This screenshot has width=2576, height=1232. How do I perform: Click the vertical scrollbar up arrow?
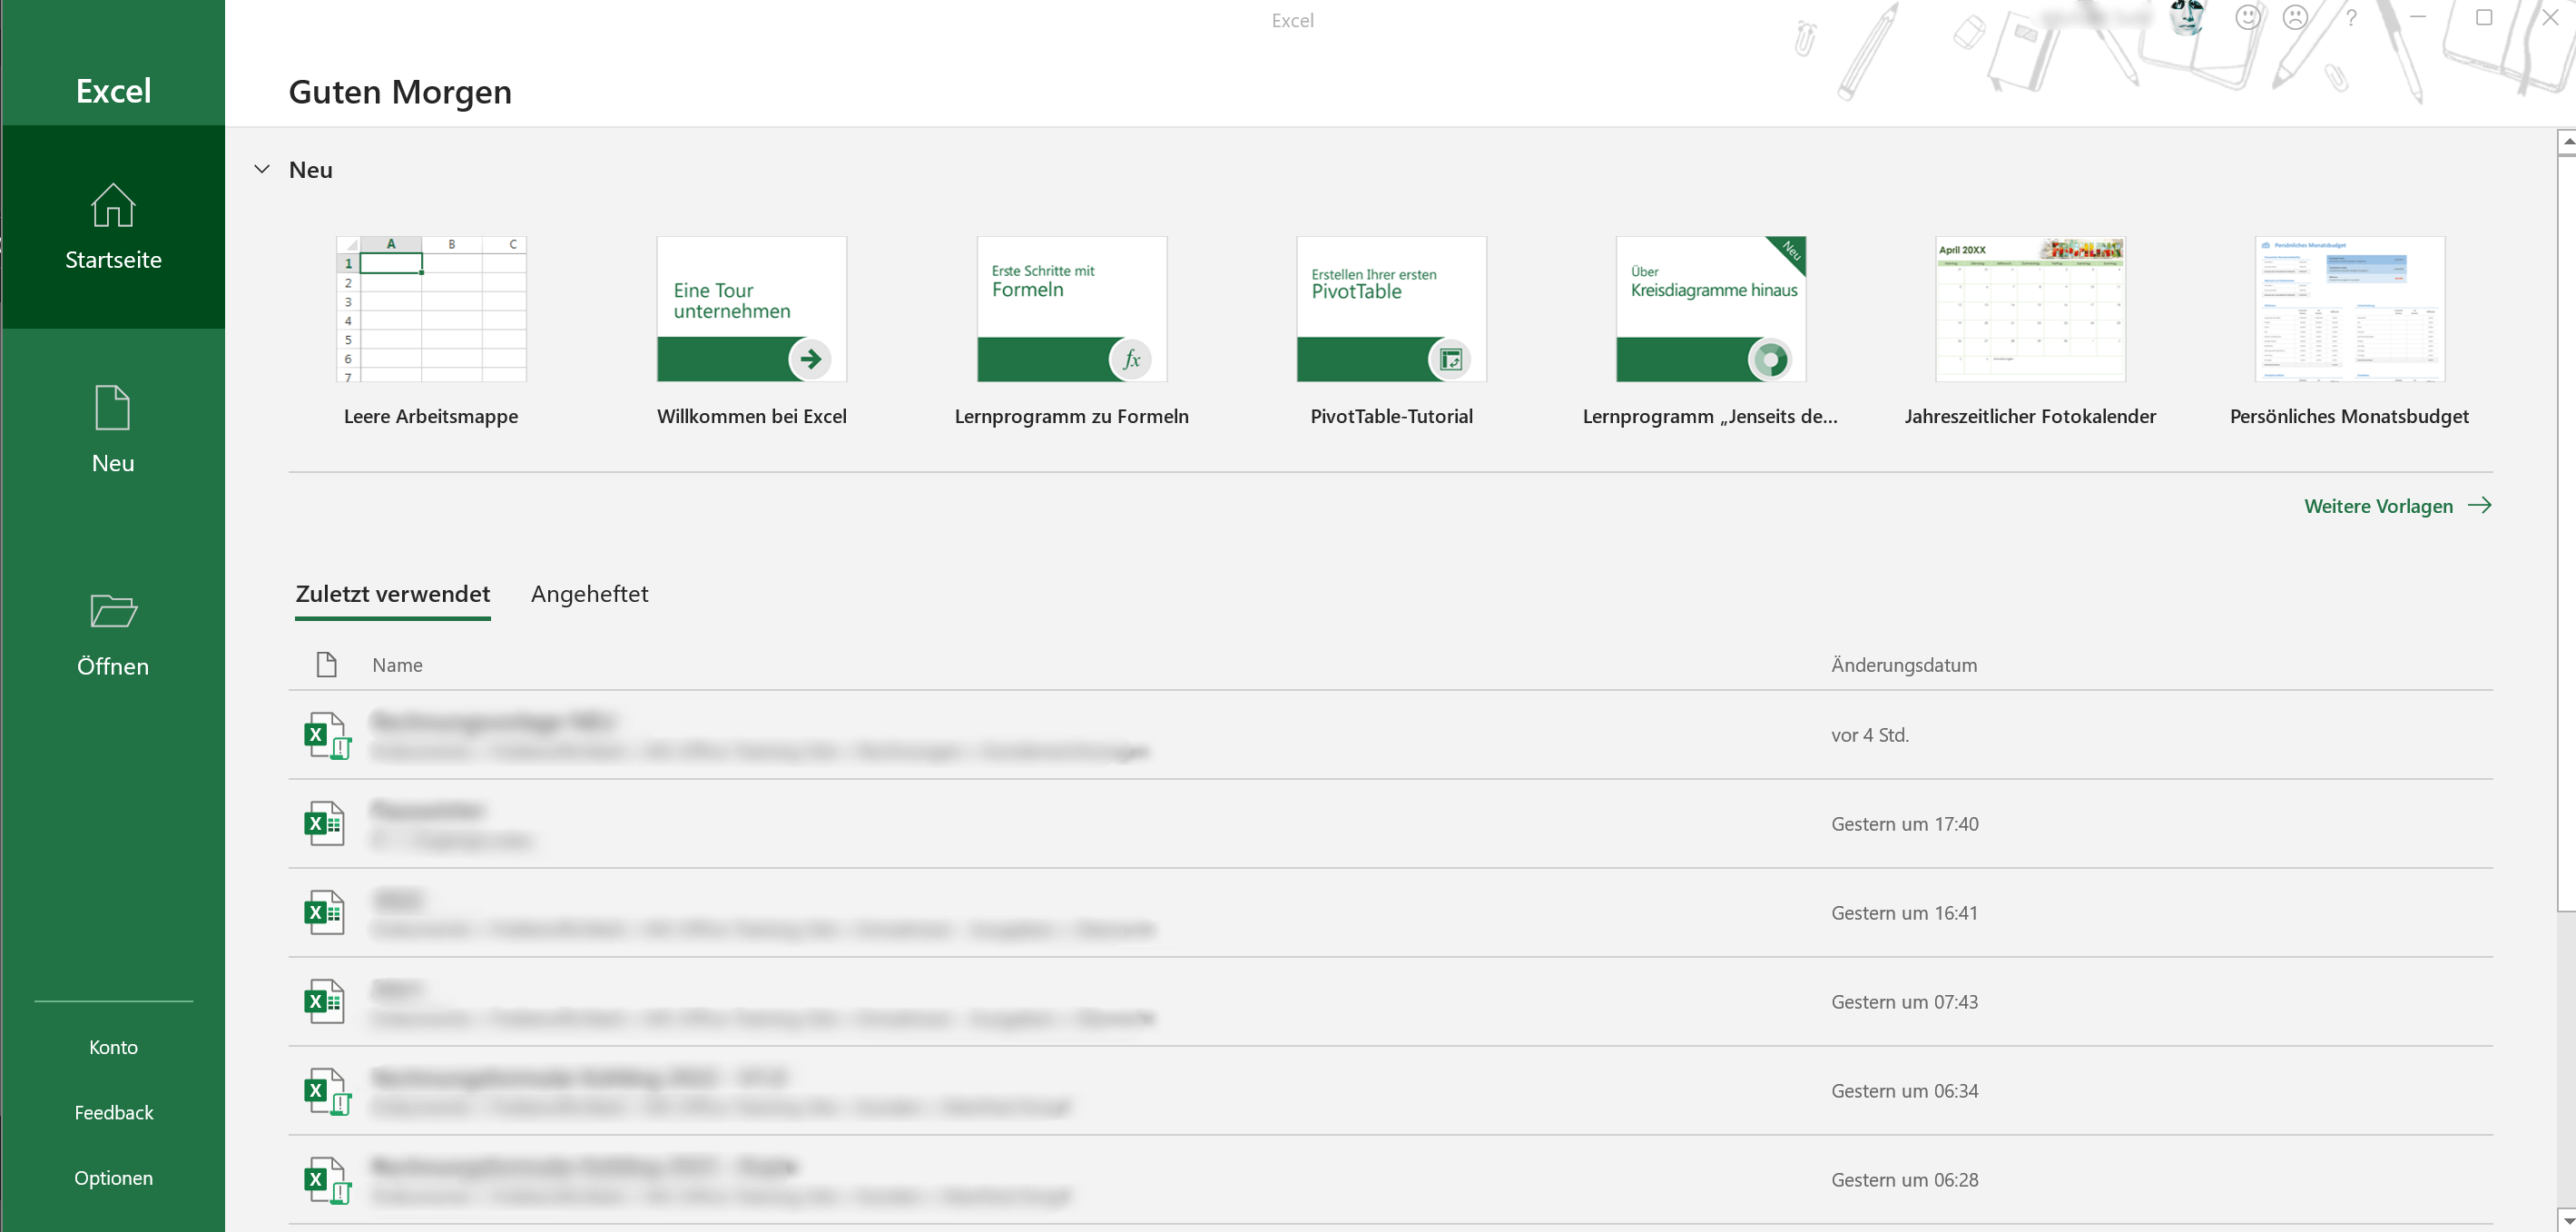click(2566, 142)
